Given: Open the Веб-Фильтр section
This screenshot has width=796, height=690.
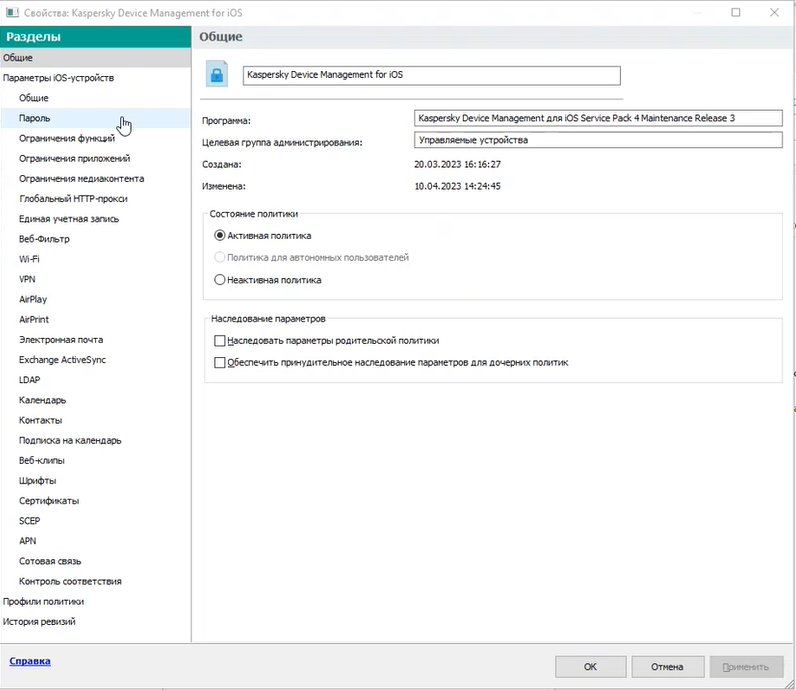Looking at the screenshot, I should tap(95, 239).
